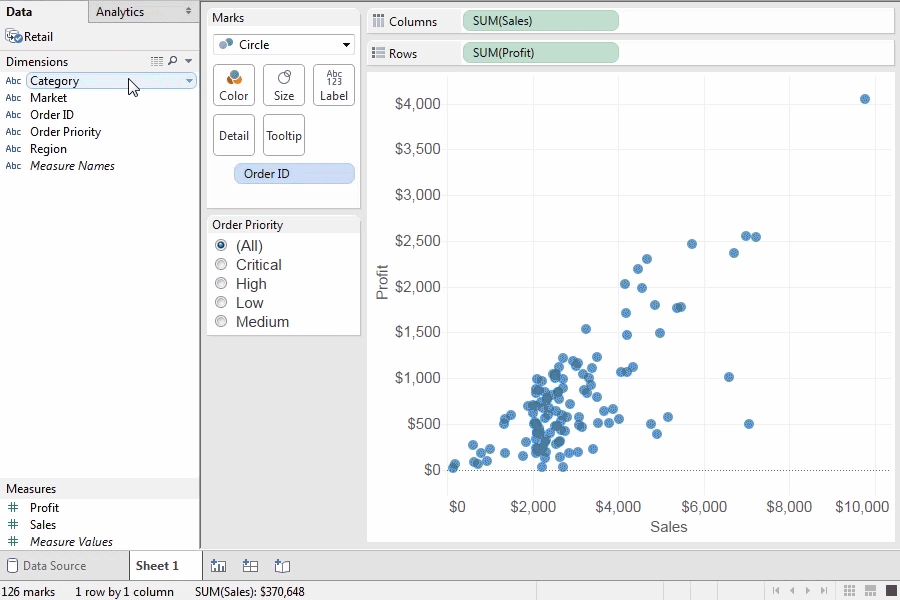This screenshot has width=900, height=600.
Task: Open the Data Source tab
Action: [54, 566]
